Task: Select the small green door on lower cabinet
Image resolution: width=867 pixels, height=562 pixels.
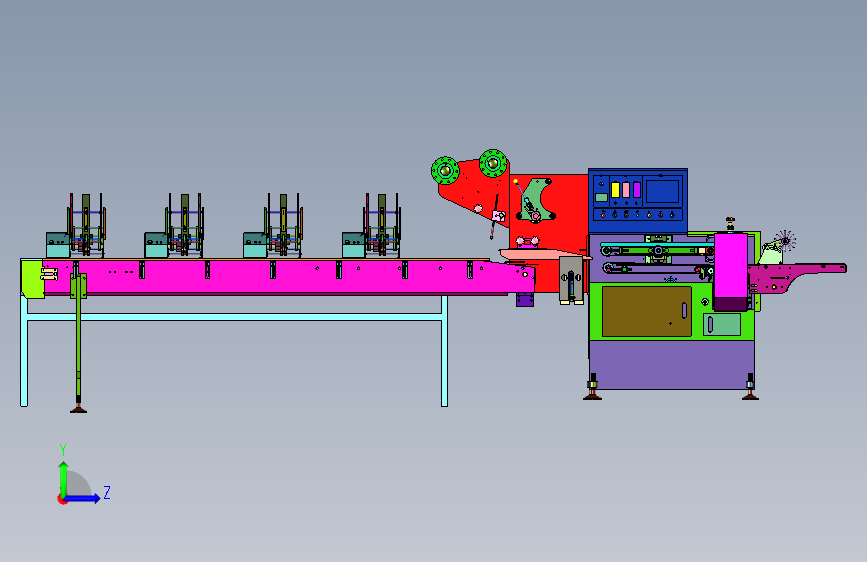Action: click(722, 324)
